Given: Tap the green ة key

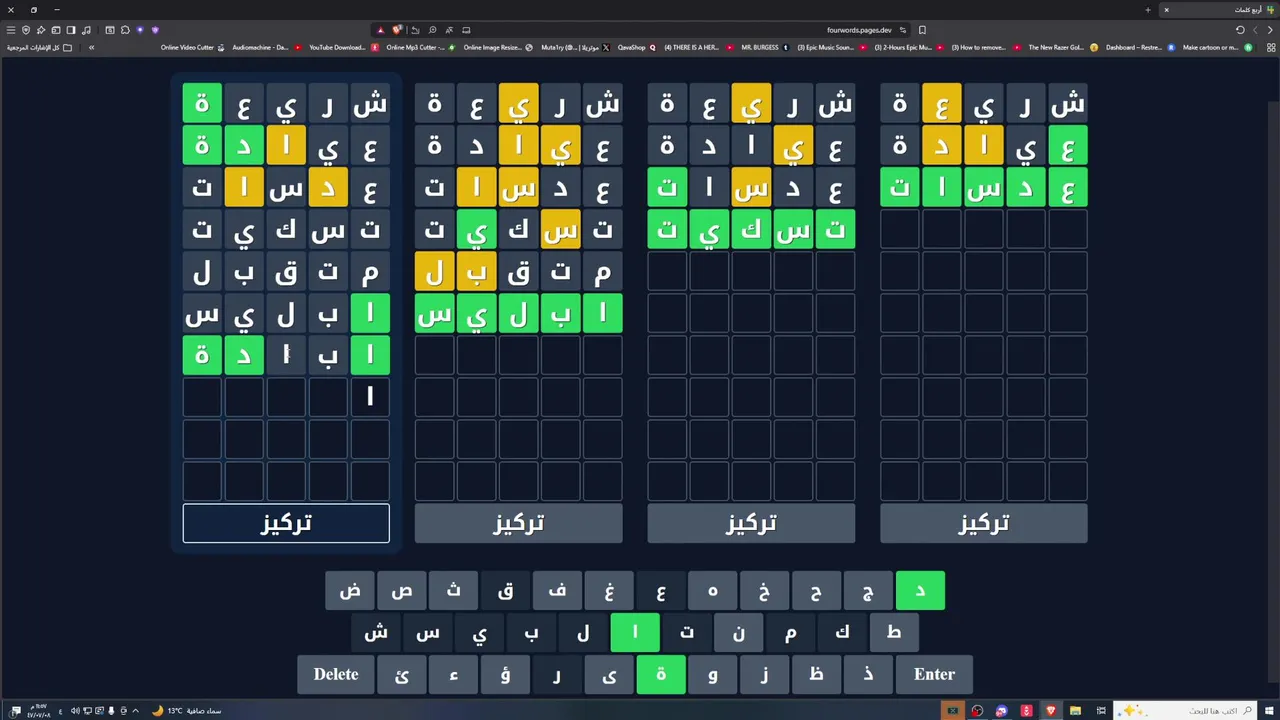Looking at the screenshot, I should click(660, 674).
